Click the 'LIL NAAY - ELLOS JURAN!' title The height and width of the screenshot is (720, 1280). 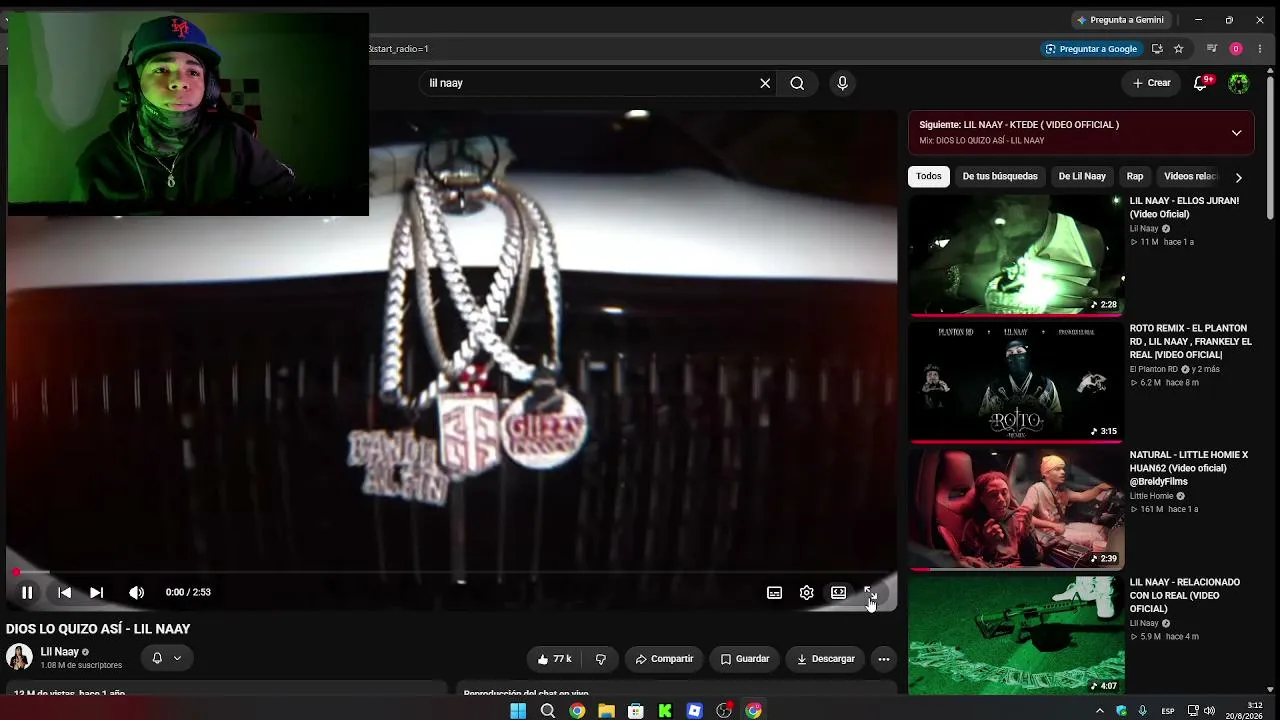coord(1184,207)
